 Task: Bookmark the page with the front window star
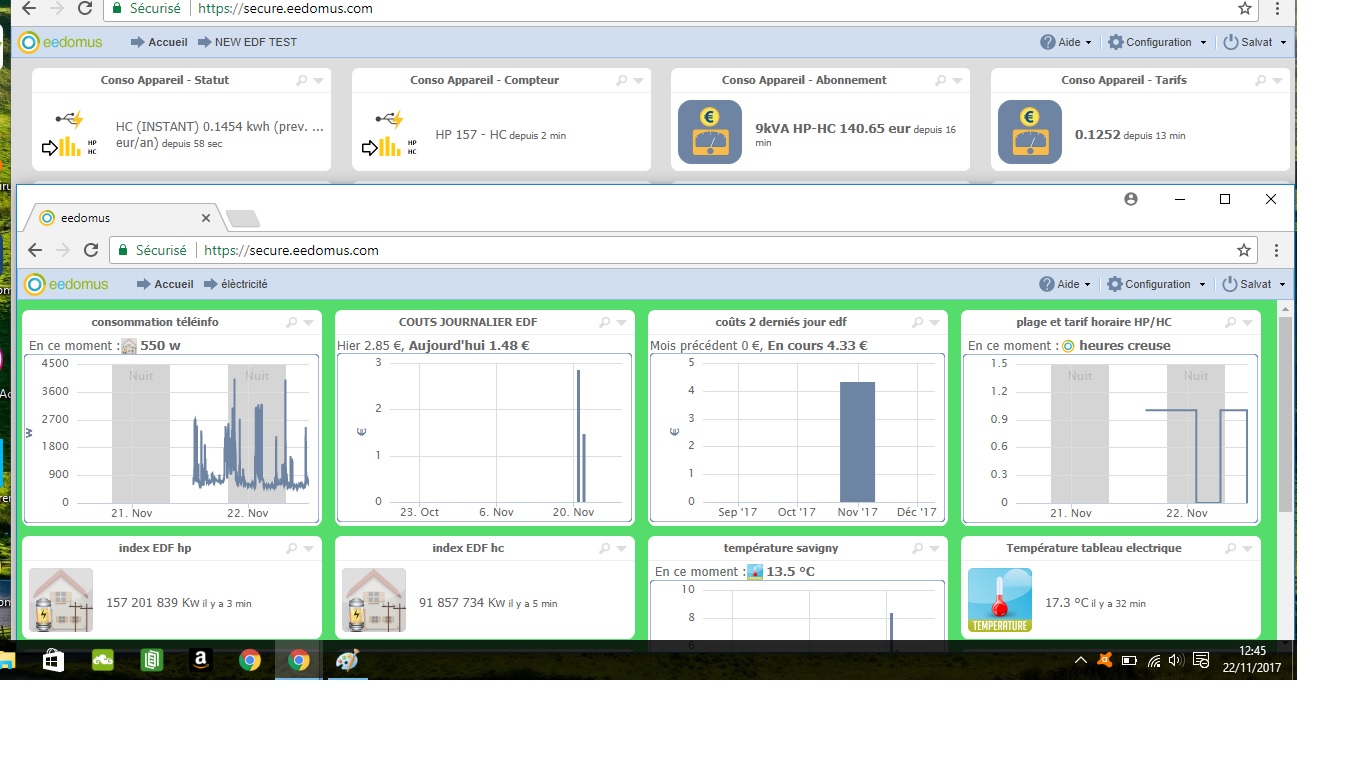(x=1244, y=250)
